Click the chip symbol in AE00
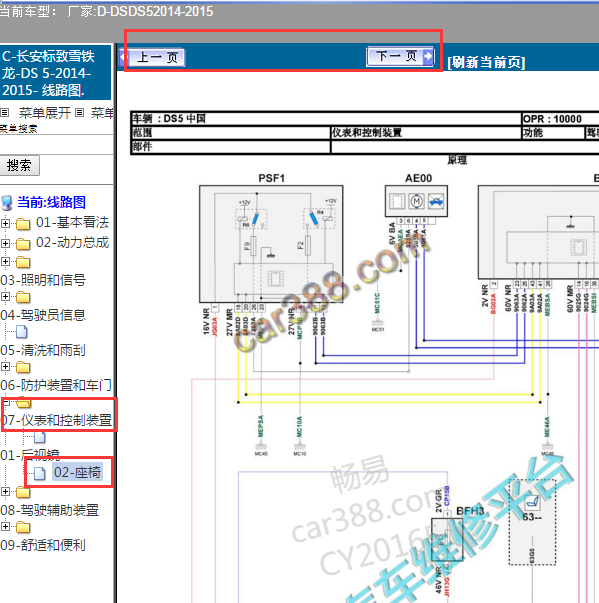Viewport: 599px width, 603px height. [x=397, y=201]
